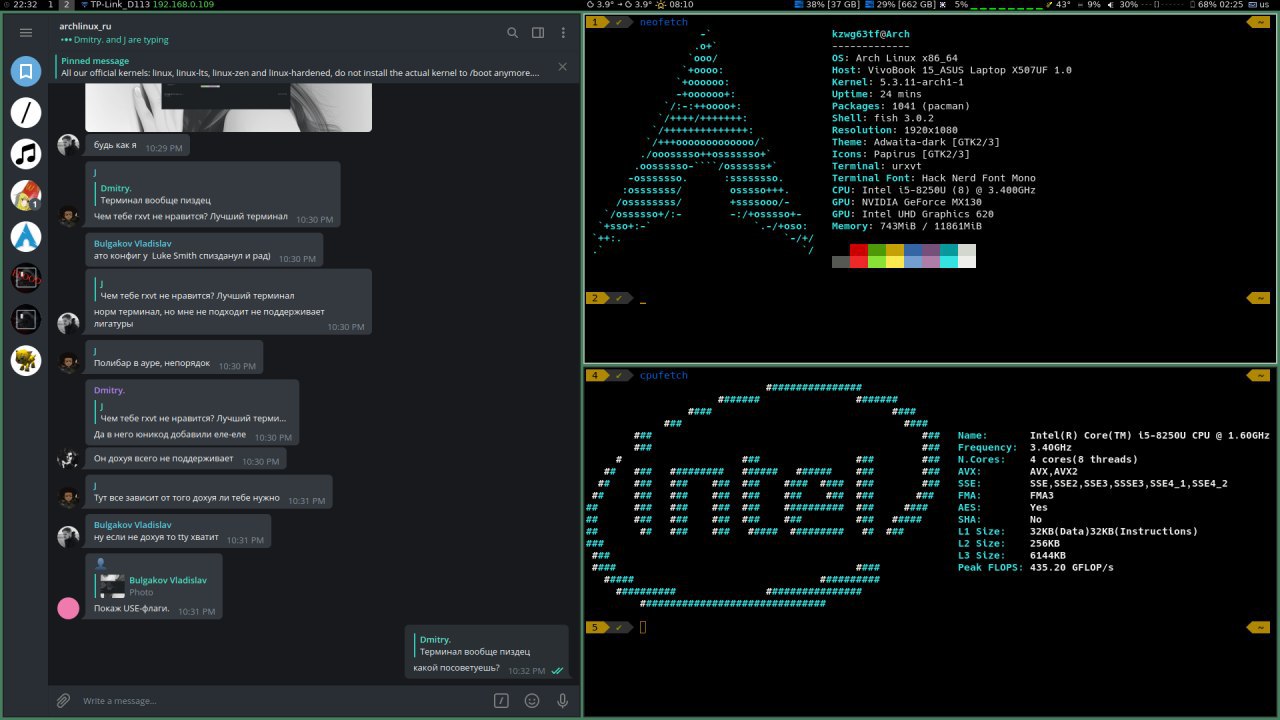Click 'kzwg63tf@Arch' in neofetch output

(870, 34)
